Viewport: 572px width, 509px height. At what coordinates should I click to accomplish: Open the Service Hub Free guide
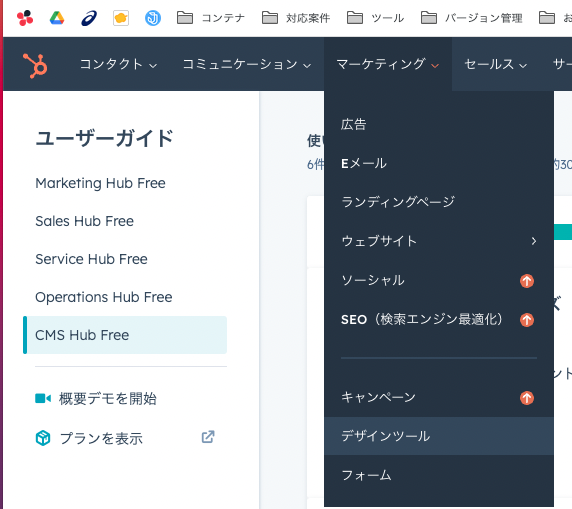[x=92, y=259]
